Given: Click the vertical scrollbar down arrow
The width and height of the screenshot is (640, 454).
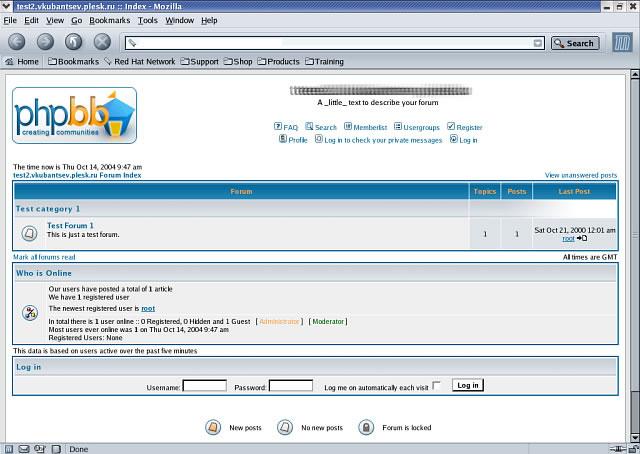Looking at the screenshot, I should (635, 438).
